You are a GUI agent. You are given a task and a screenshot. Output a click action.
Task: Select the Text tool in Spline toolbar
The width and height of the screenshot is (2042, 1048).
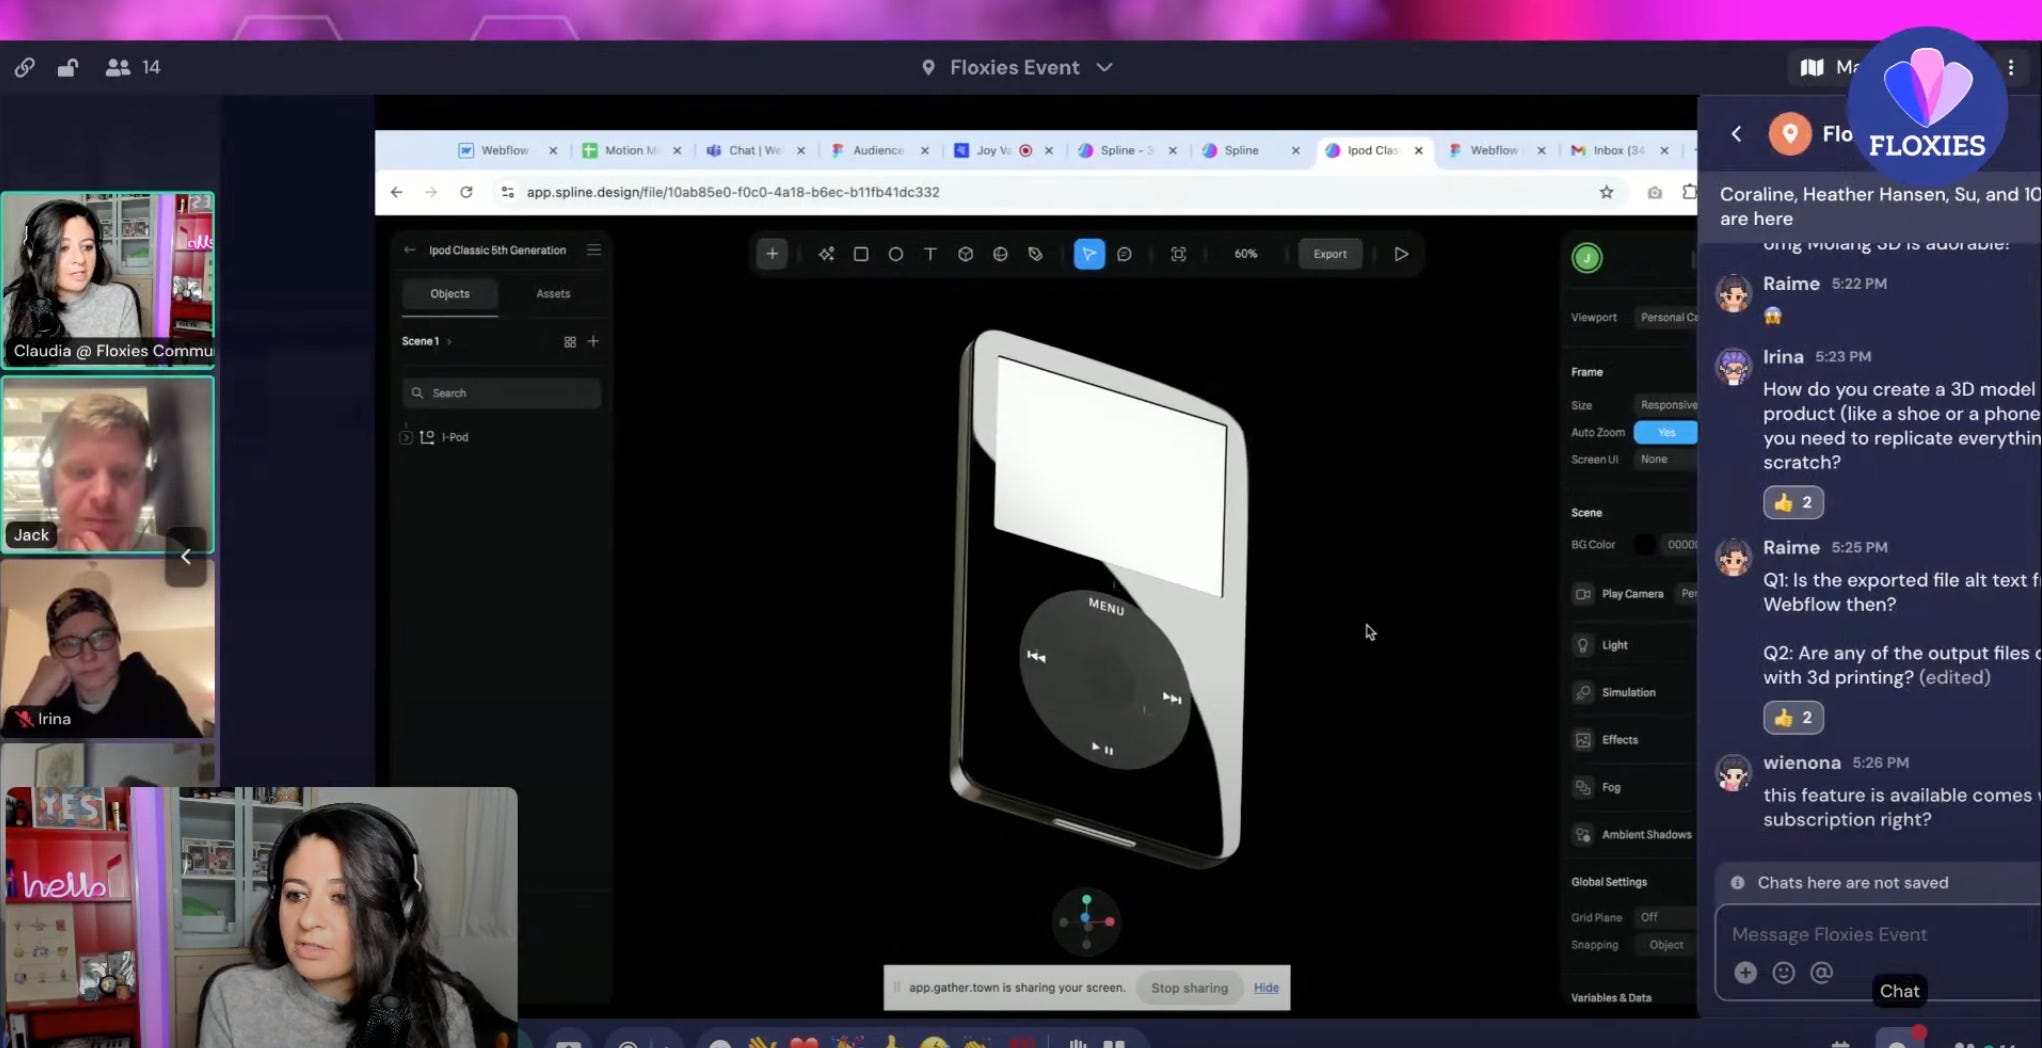(930, 254)
